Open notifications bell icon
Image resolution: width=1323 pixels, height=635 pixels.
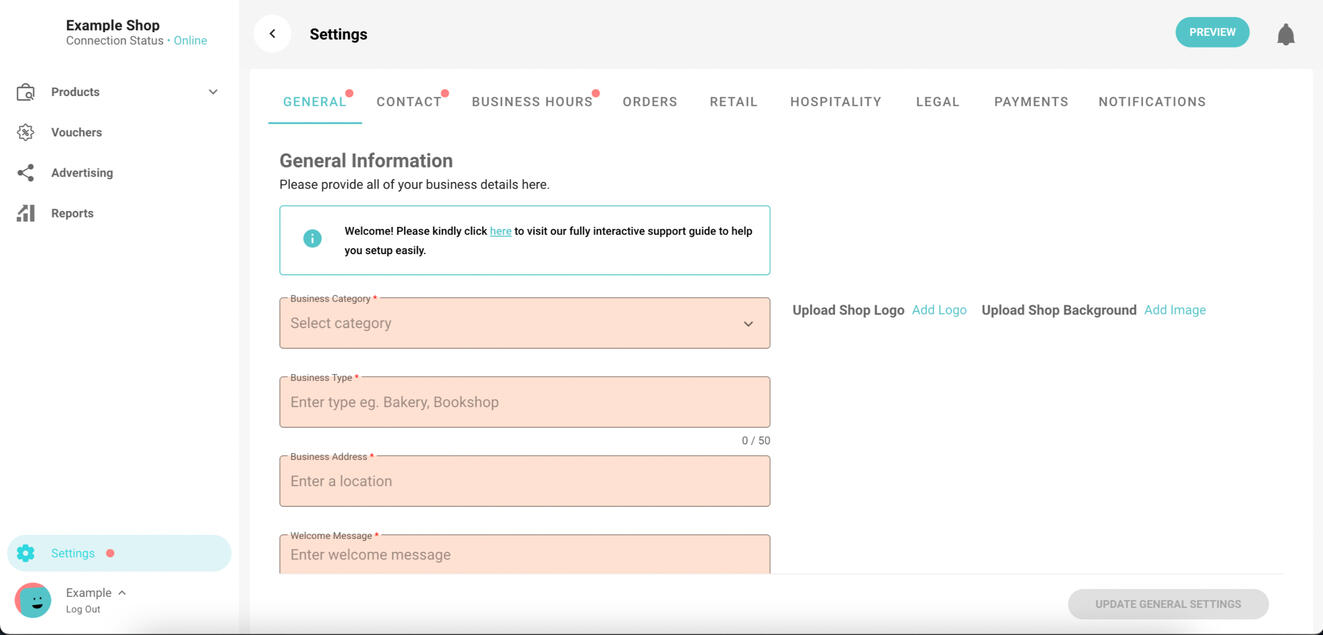(x=1285, y=35)
